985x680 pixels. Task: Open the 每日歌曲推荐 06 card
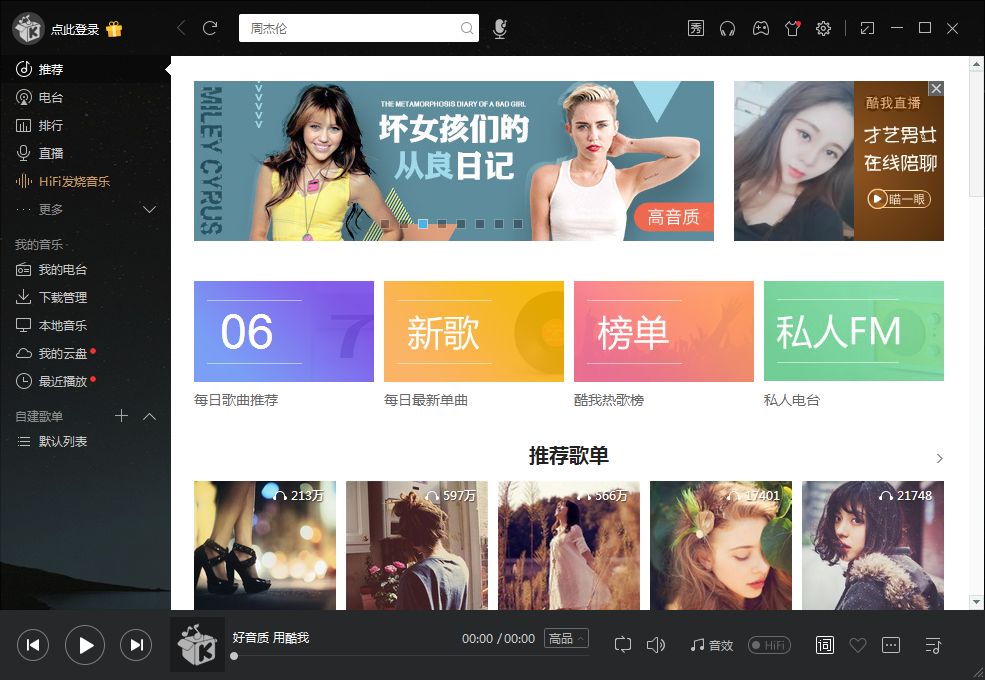(x=284, y=331)
